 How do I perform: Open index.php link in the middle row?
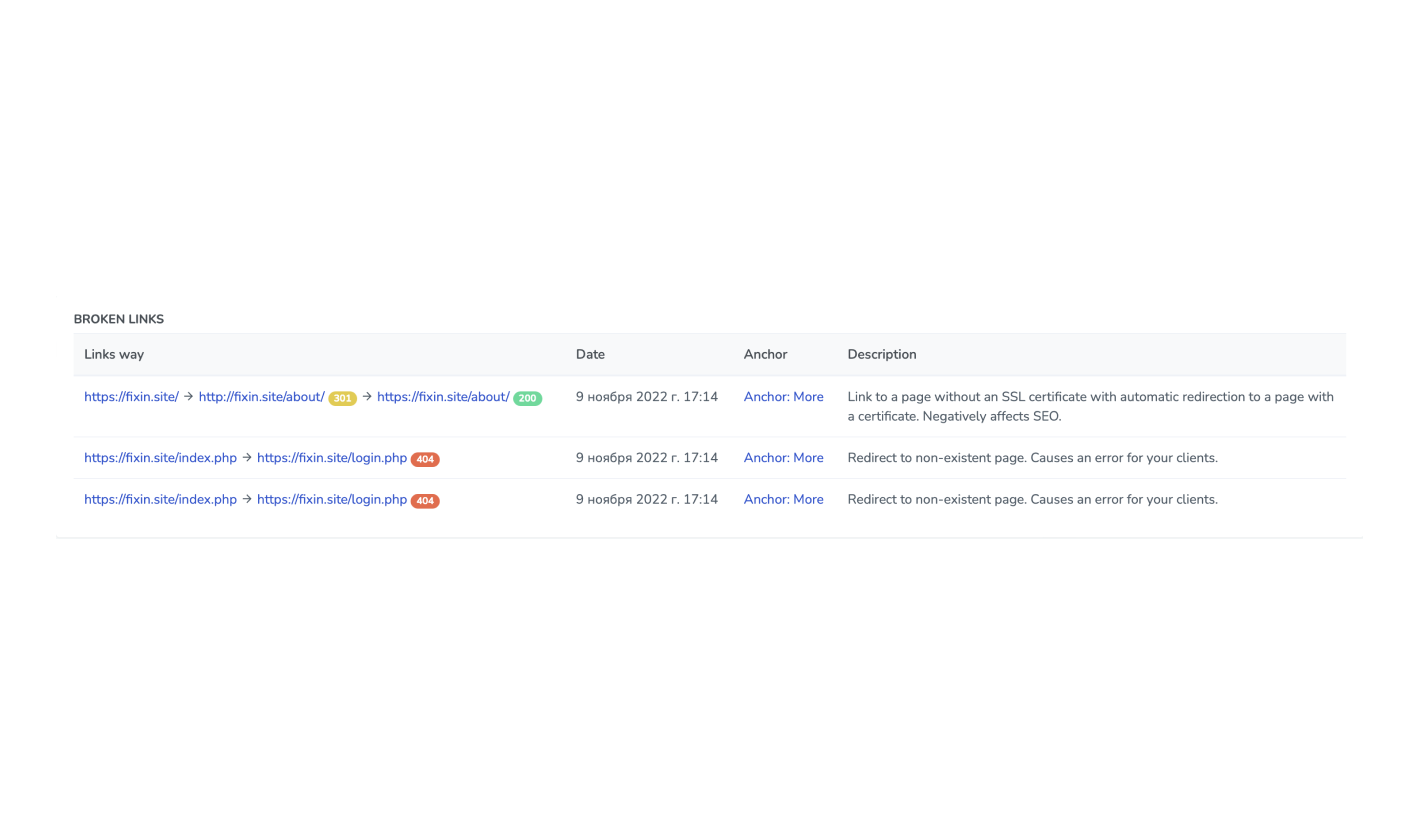[160, 458]
